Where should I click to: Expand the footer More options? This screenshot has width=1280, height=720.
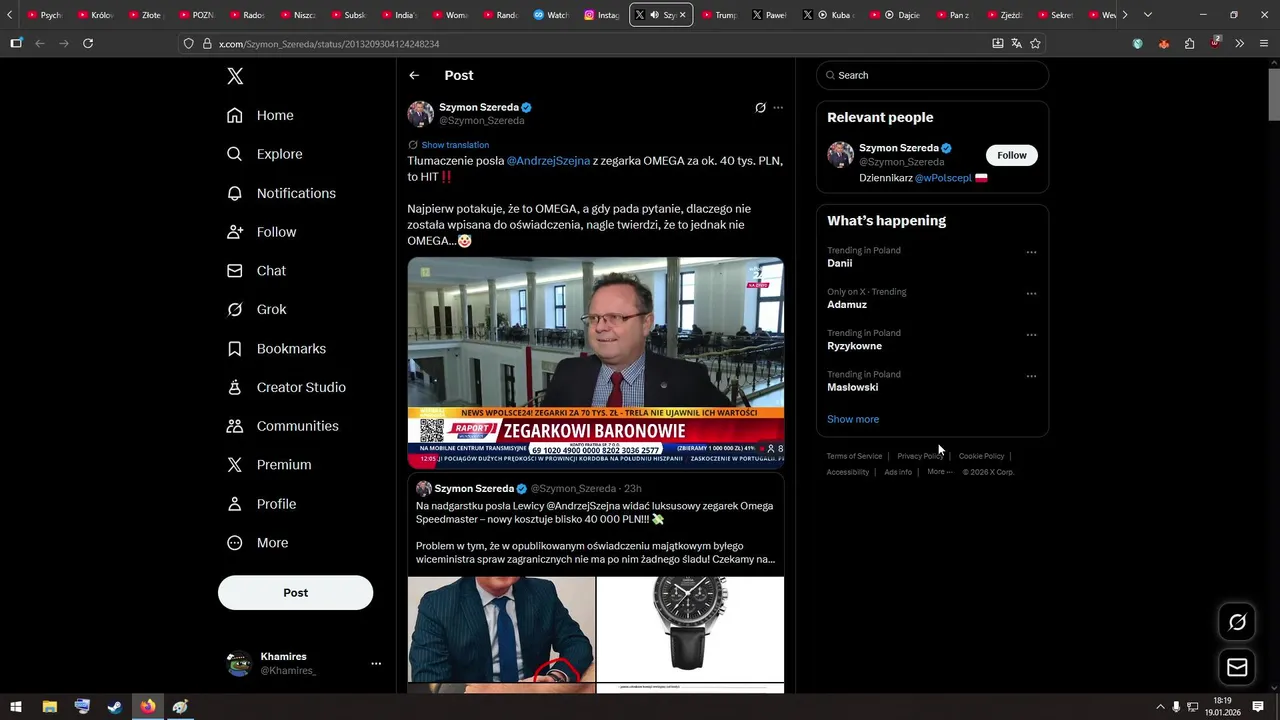pyautogui.click(x=939, y=472)
